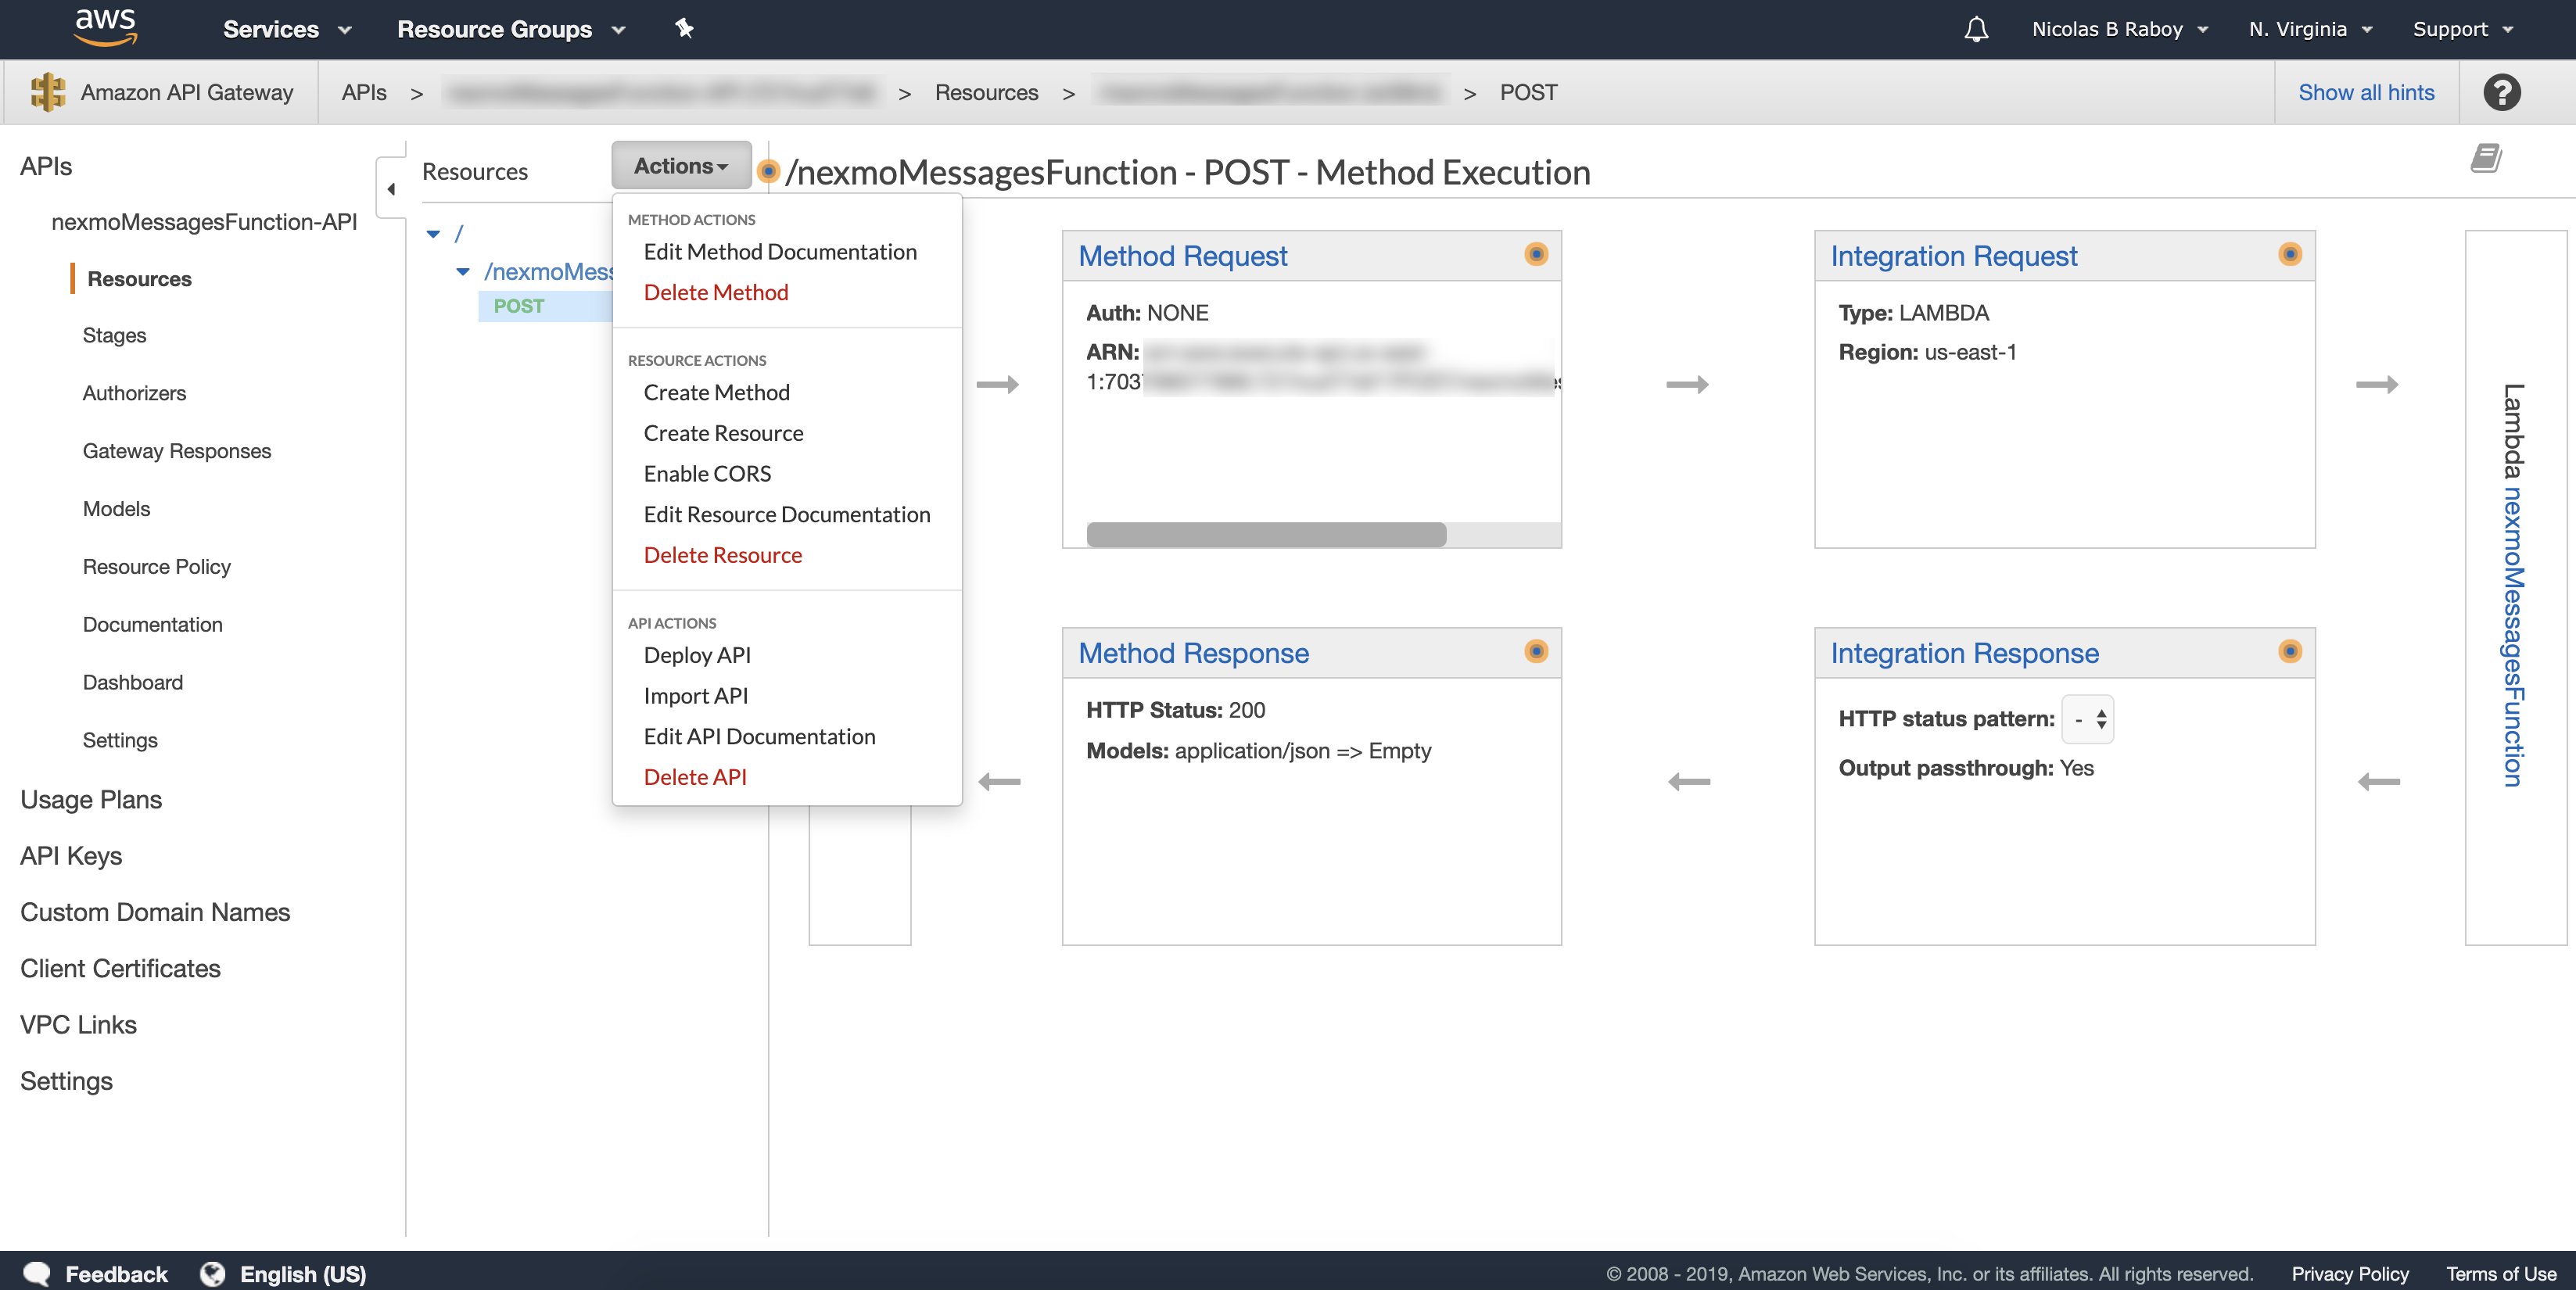Click the hint dot beside the Method Execution title
The image size is (2576, 1290).
point(768,171)
